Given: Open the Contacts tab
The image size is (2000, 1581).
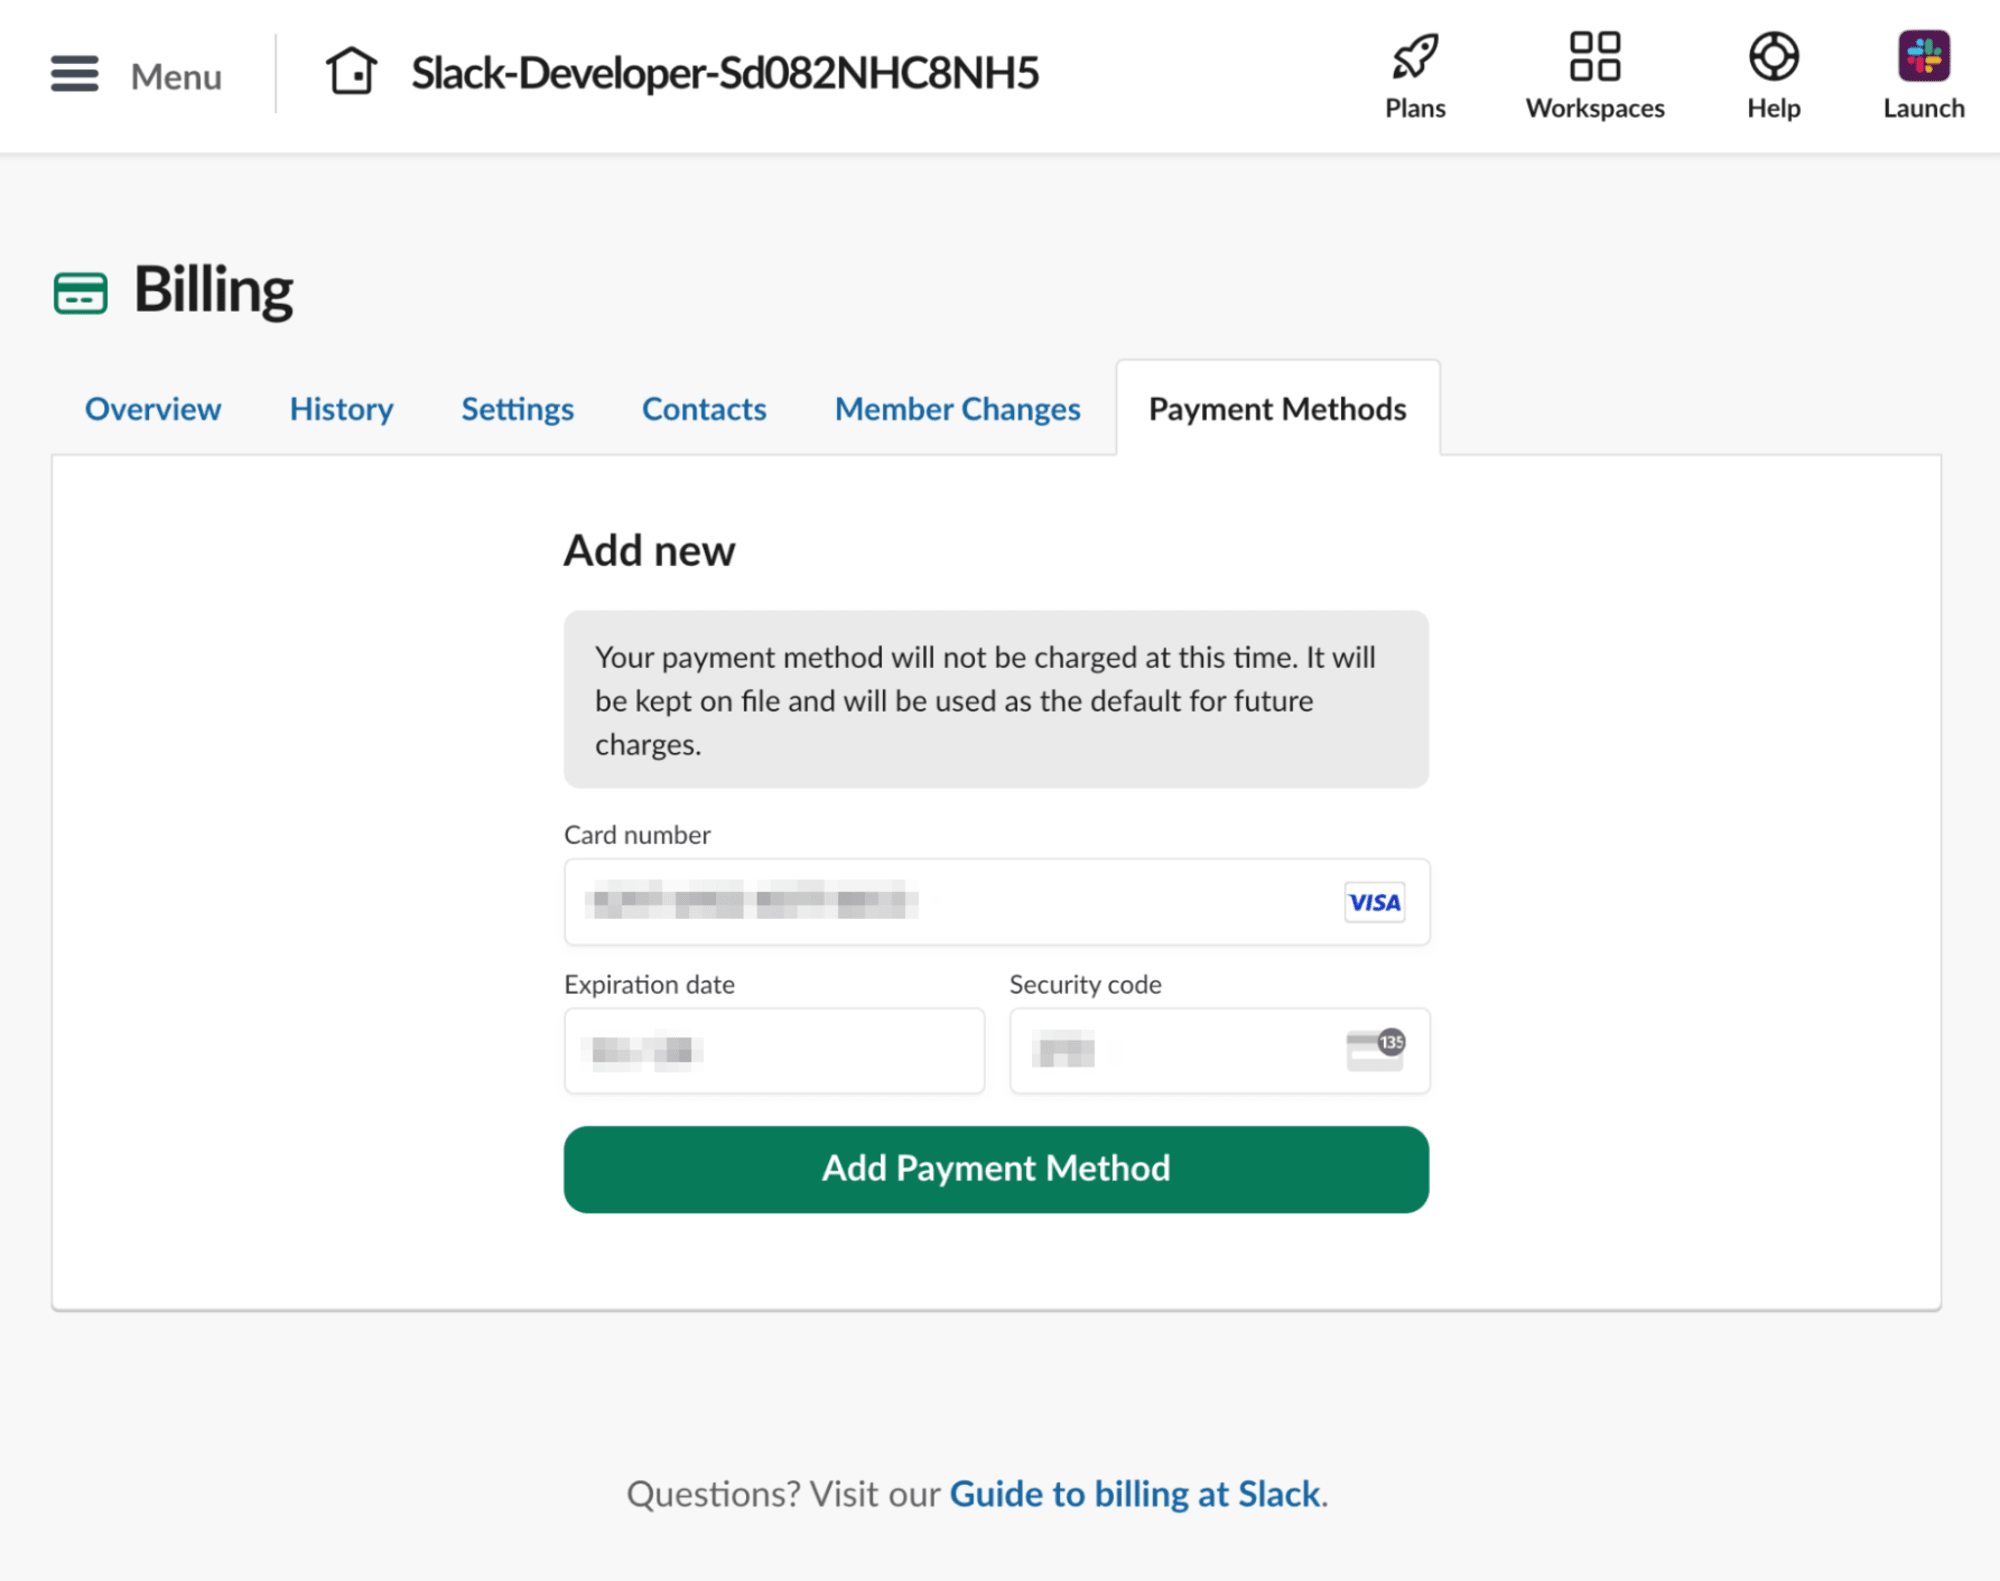Looking at the screenshot, I should 704,409.
